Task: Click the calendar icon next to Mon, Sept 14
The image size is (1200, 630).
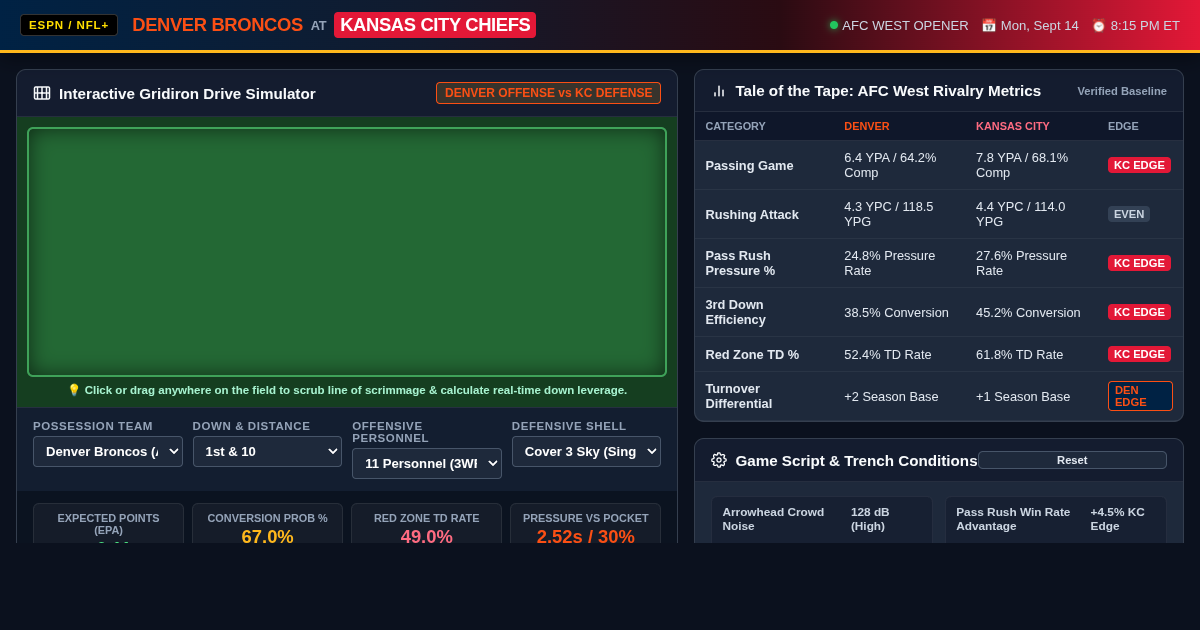Action: pyautogui.click(x=989, y=25)
